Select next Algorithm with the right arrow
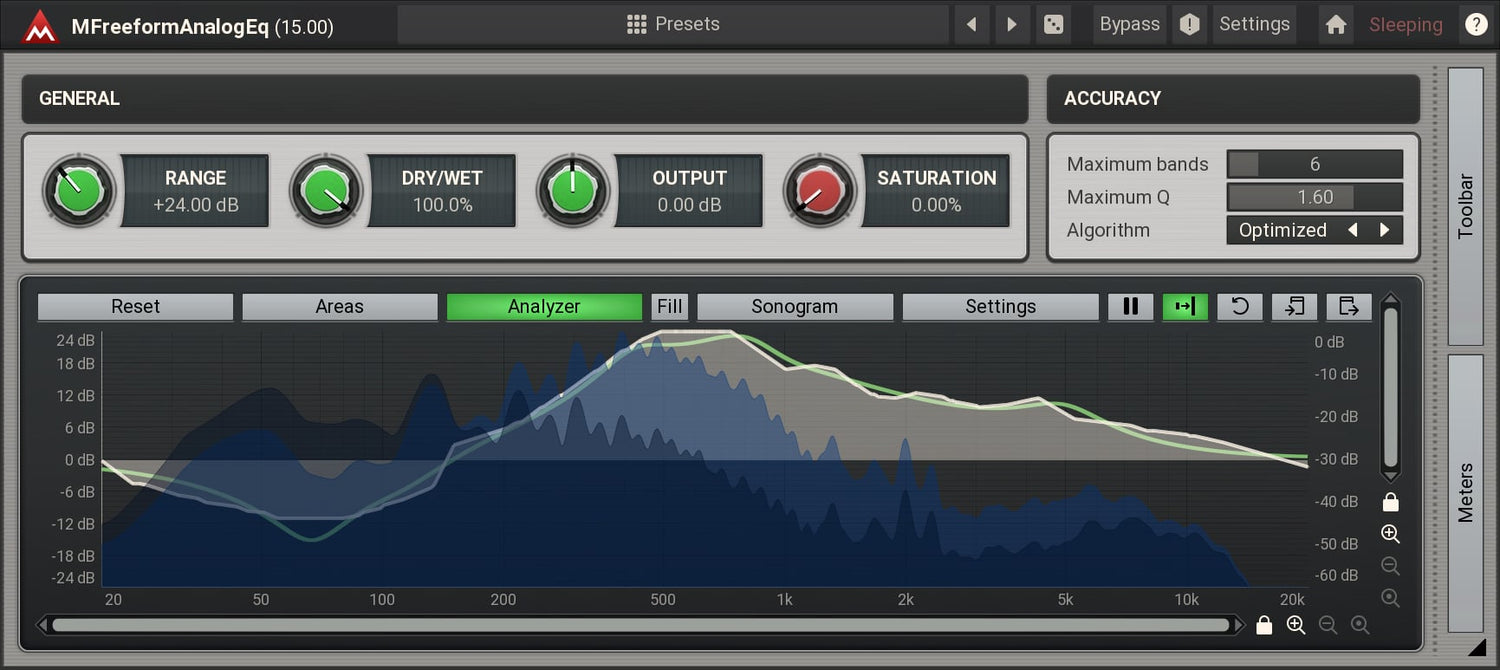 pyautogui.click(x=1385, y=230)
